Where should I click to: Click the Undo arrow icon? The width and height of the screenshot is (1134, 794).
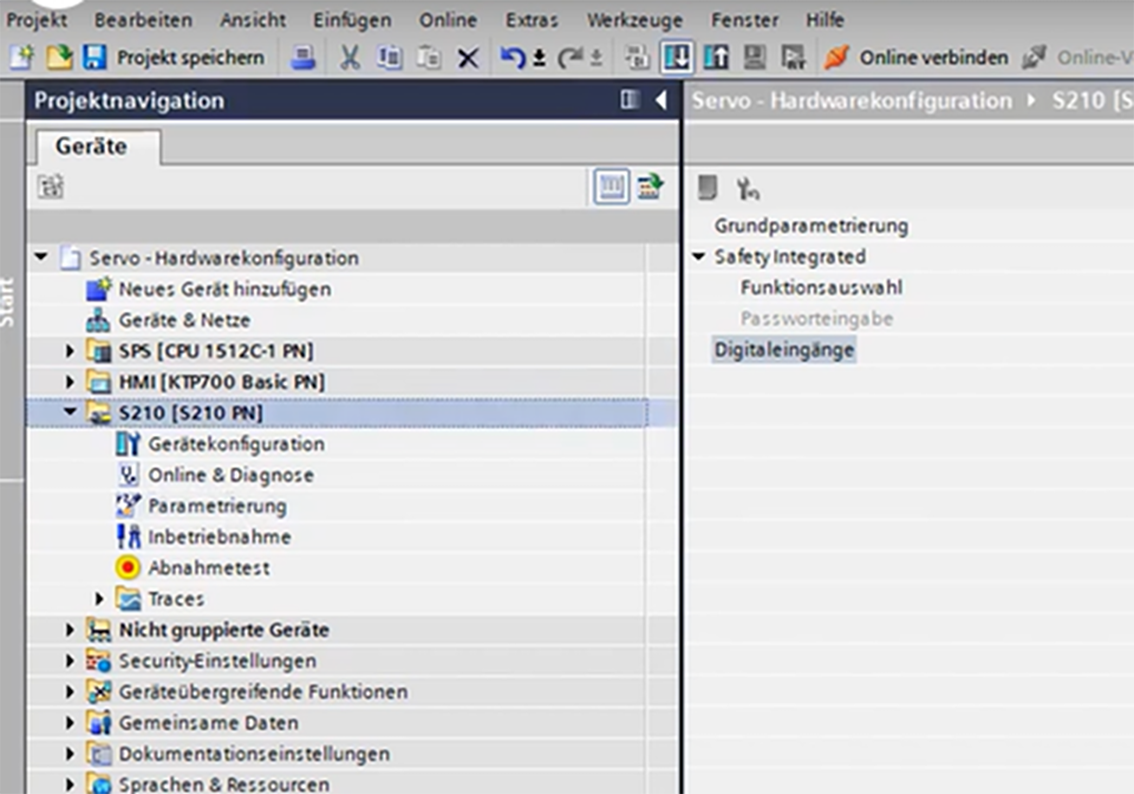[x=512, y=57]
